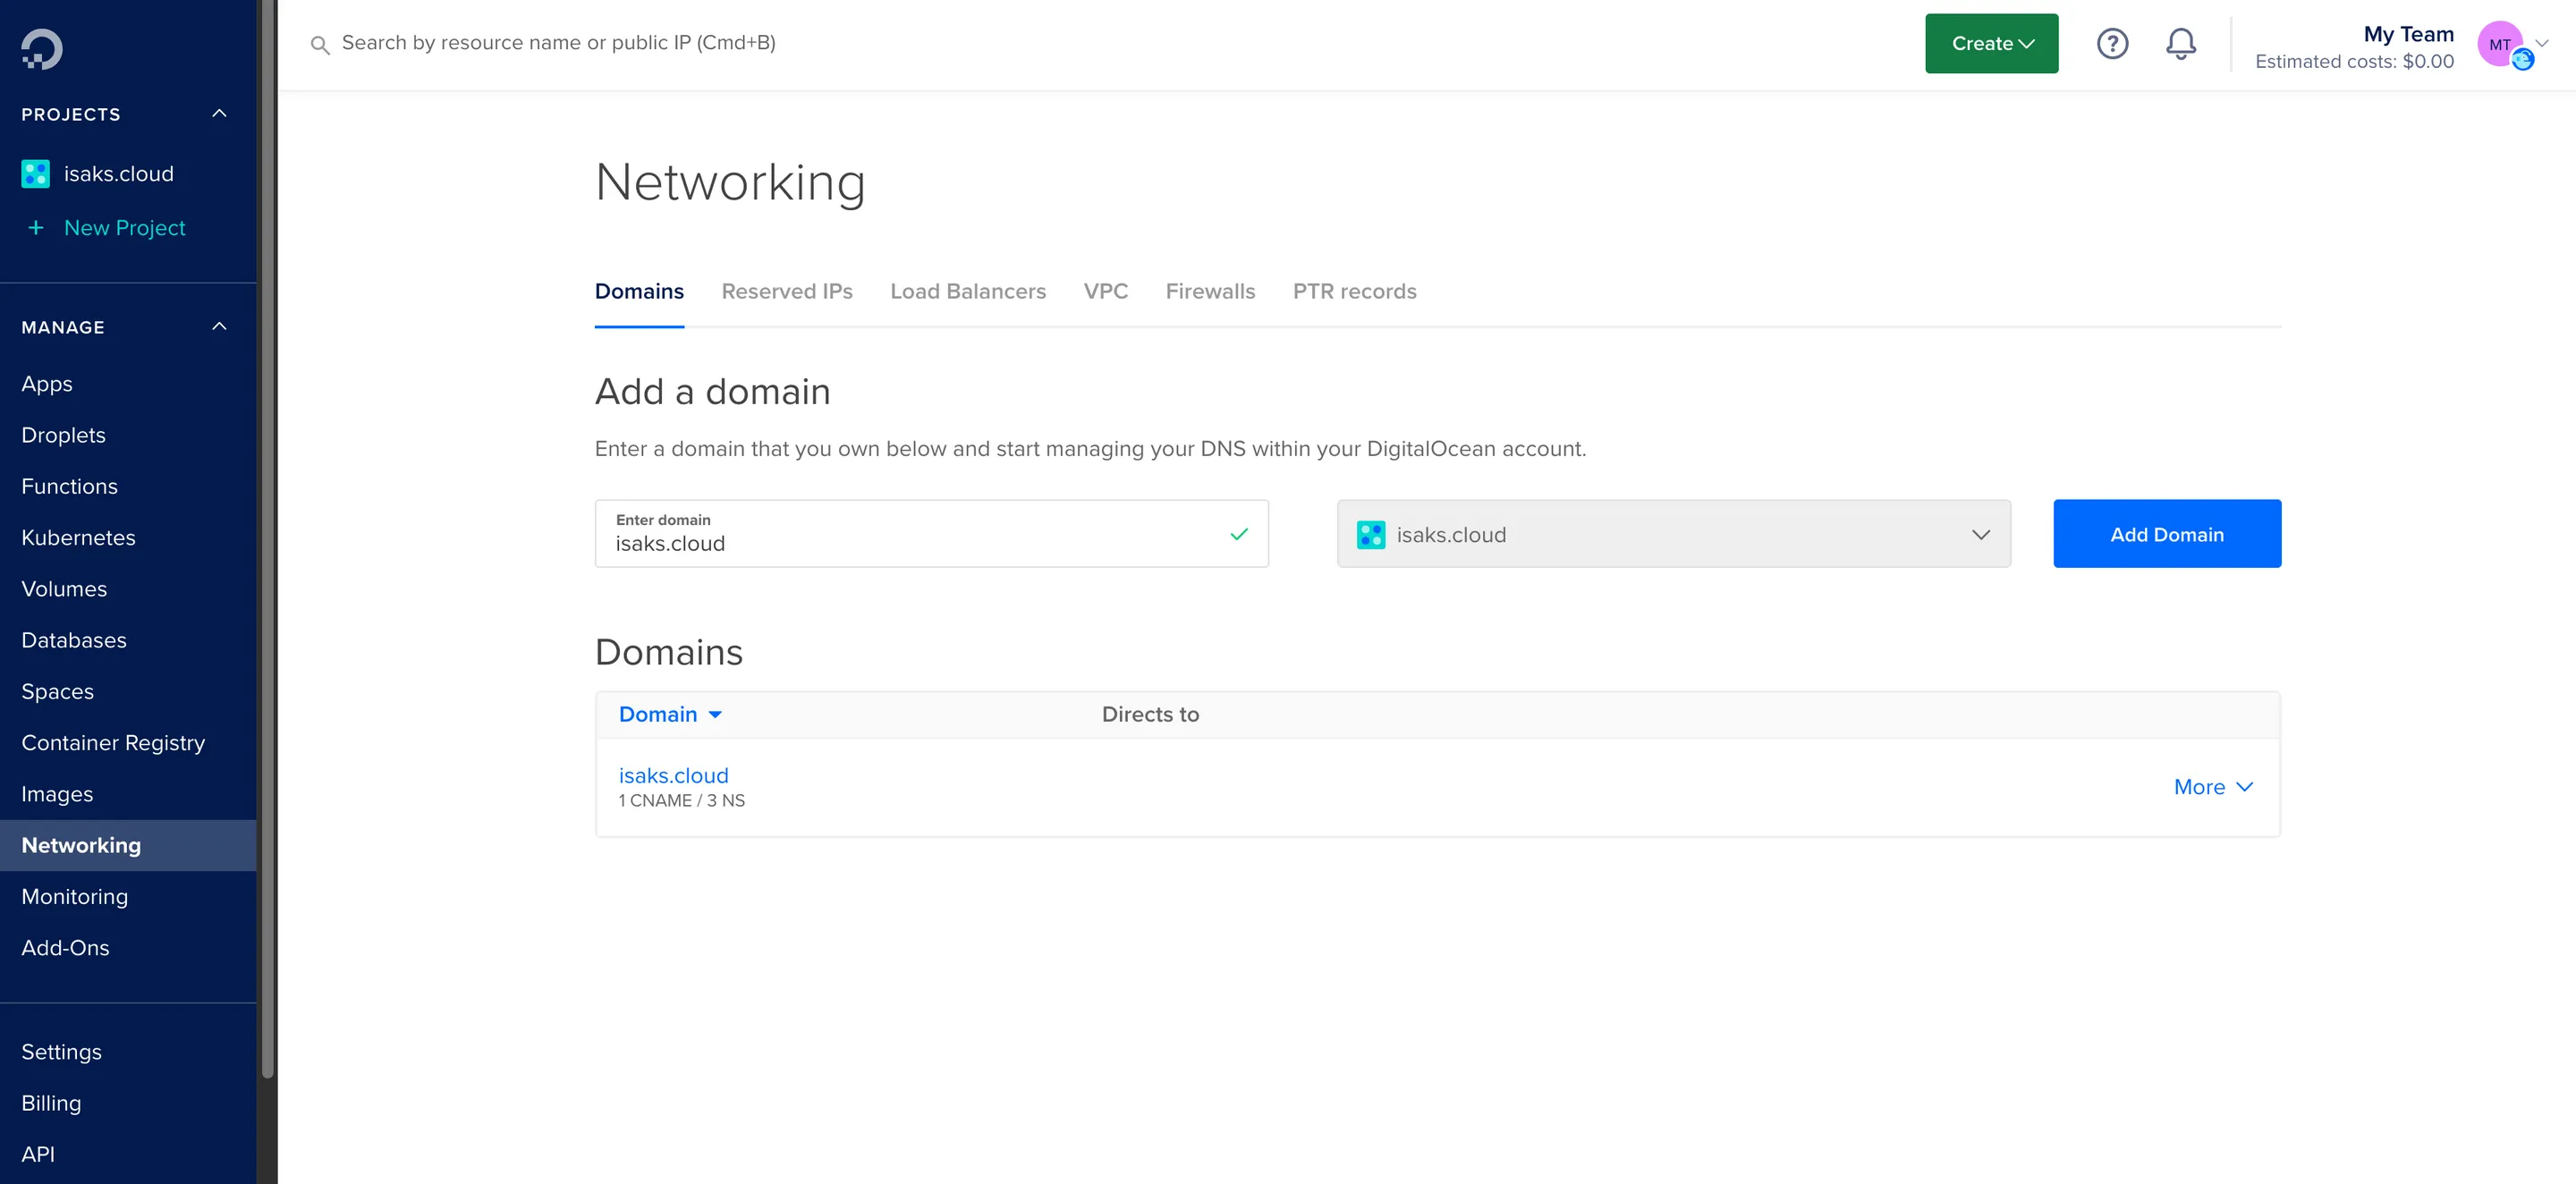The height and width of the screenshot is (1184, 2576).
Task: Focus the resource search box
Action: (x=558, y=43)
